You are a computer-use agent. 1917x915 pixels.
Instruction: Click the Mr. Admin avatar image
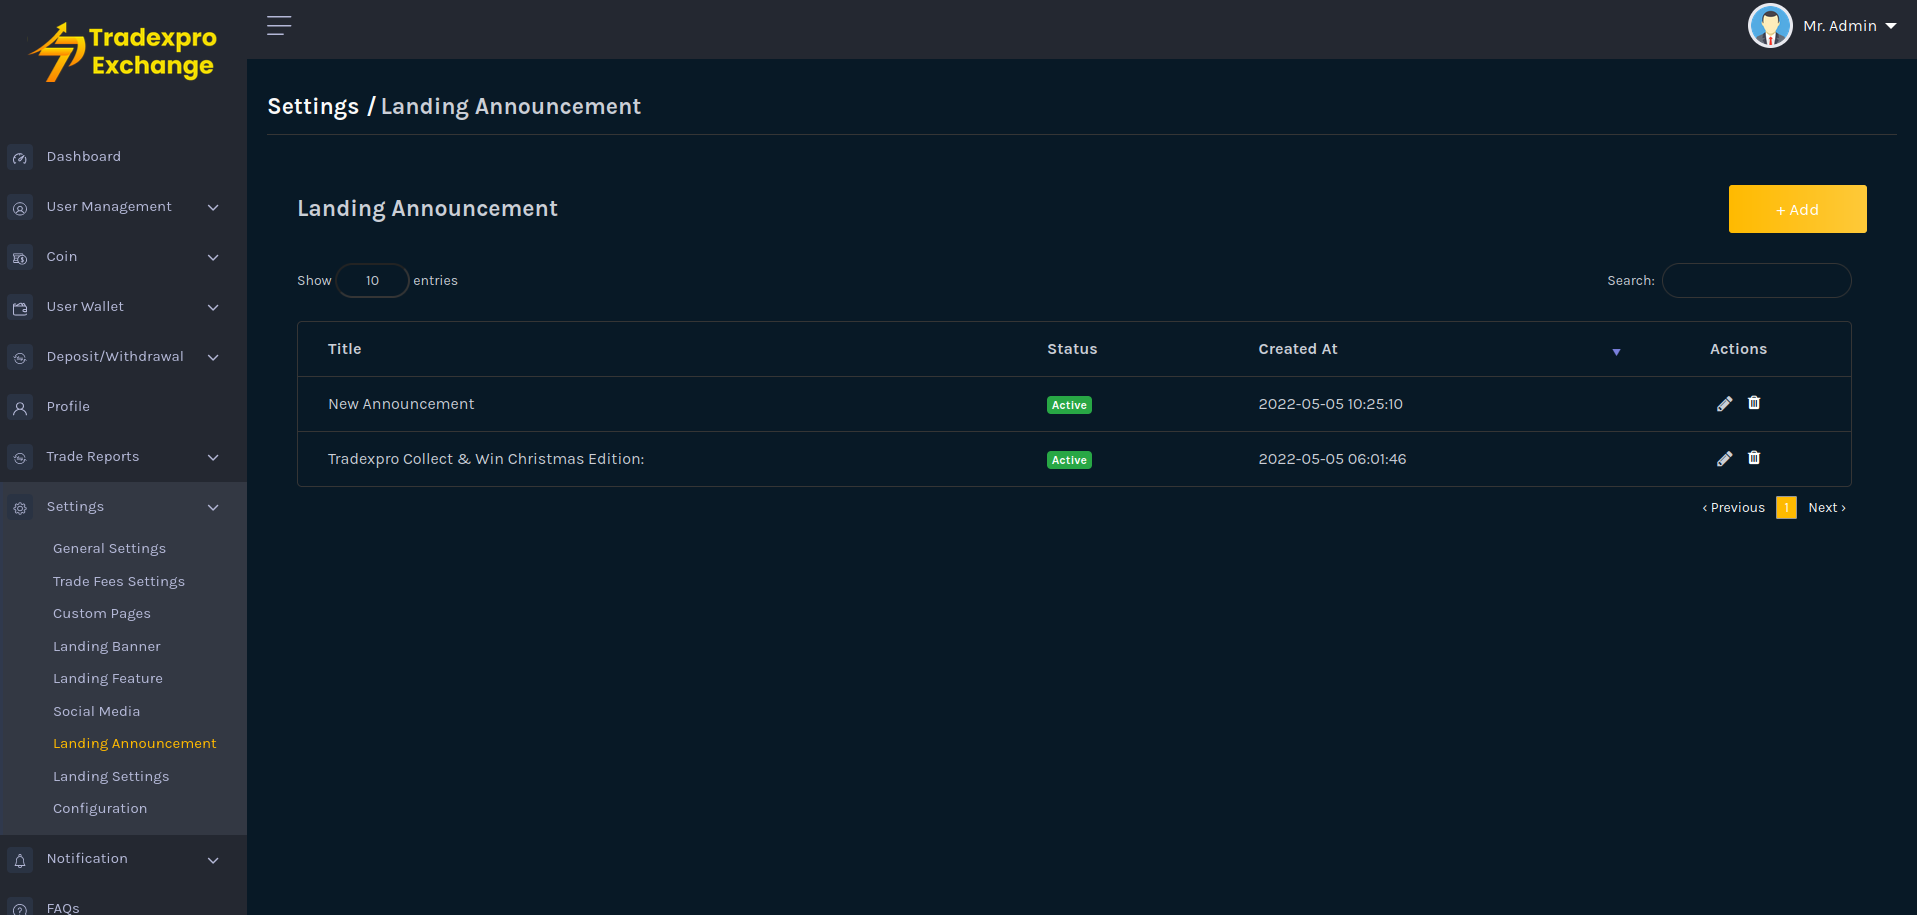1769,26
